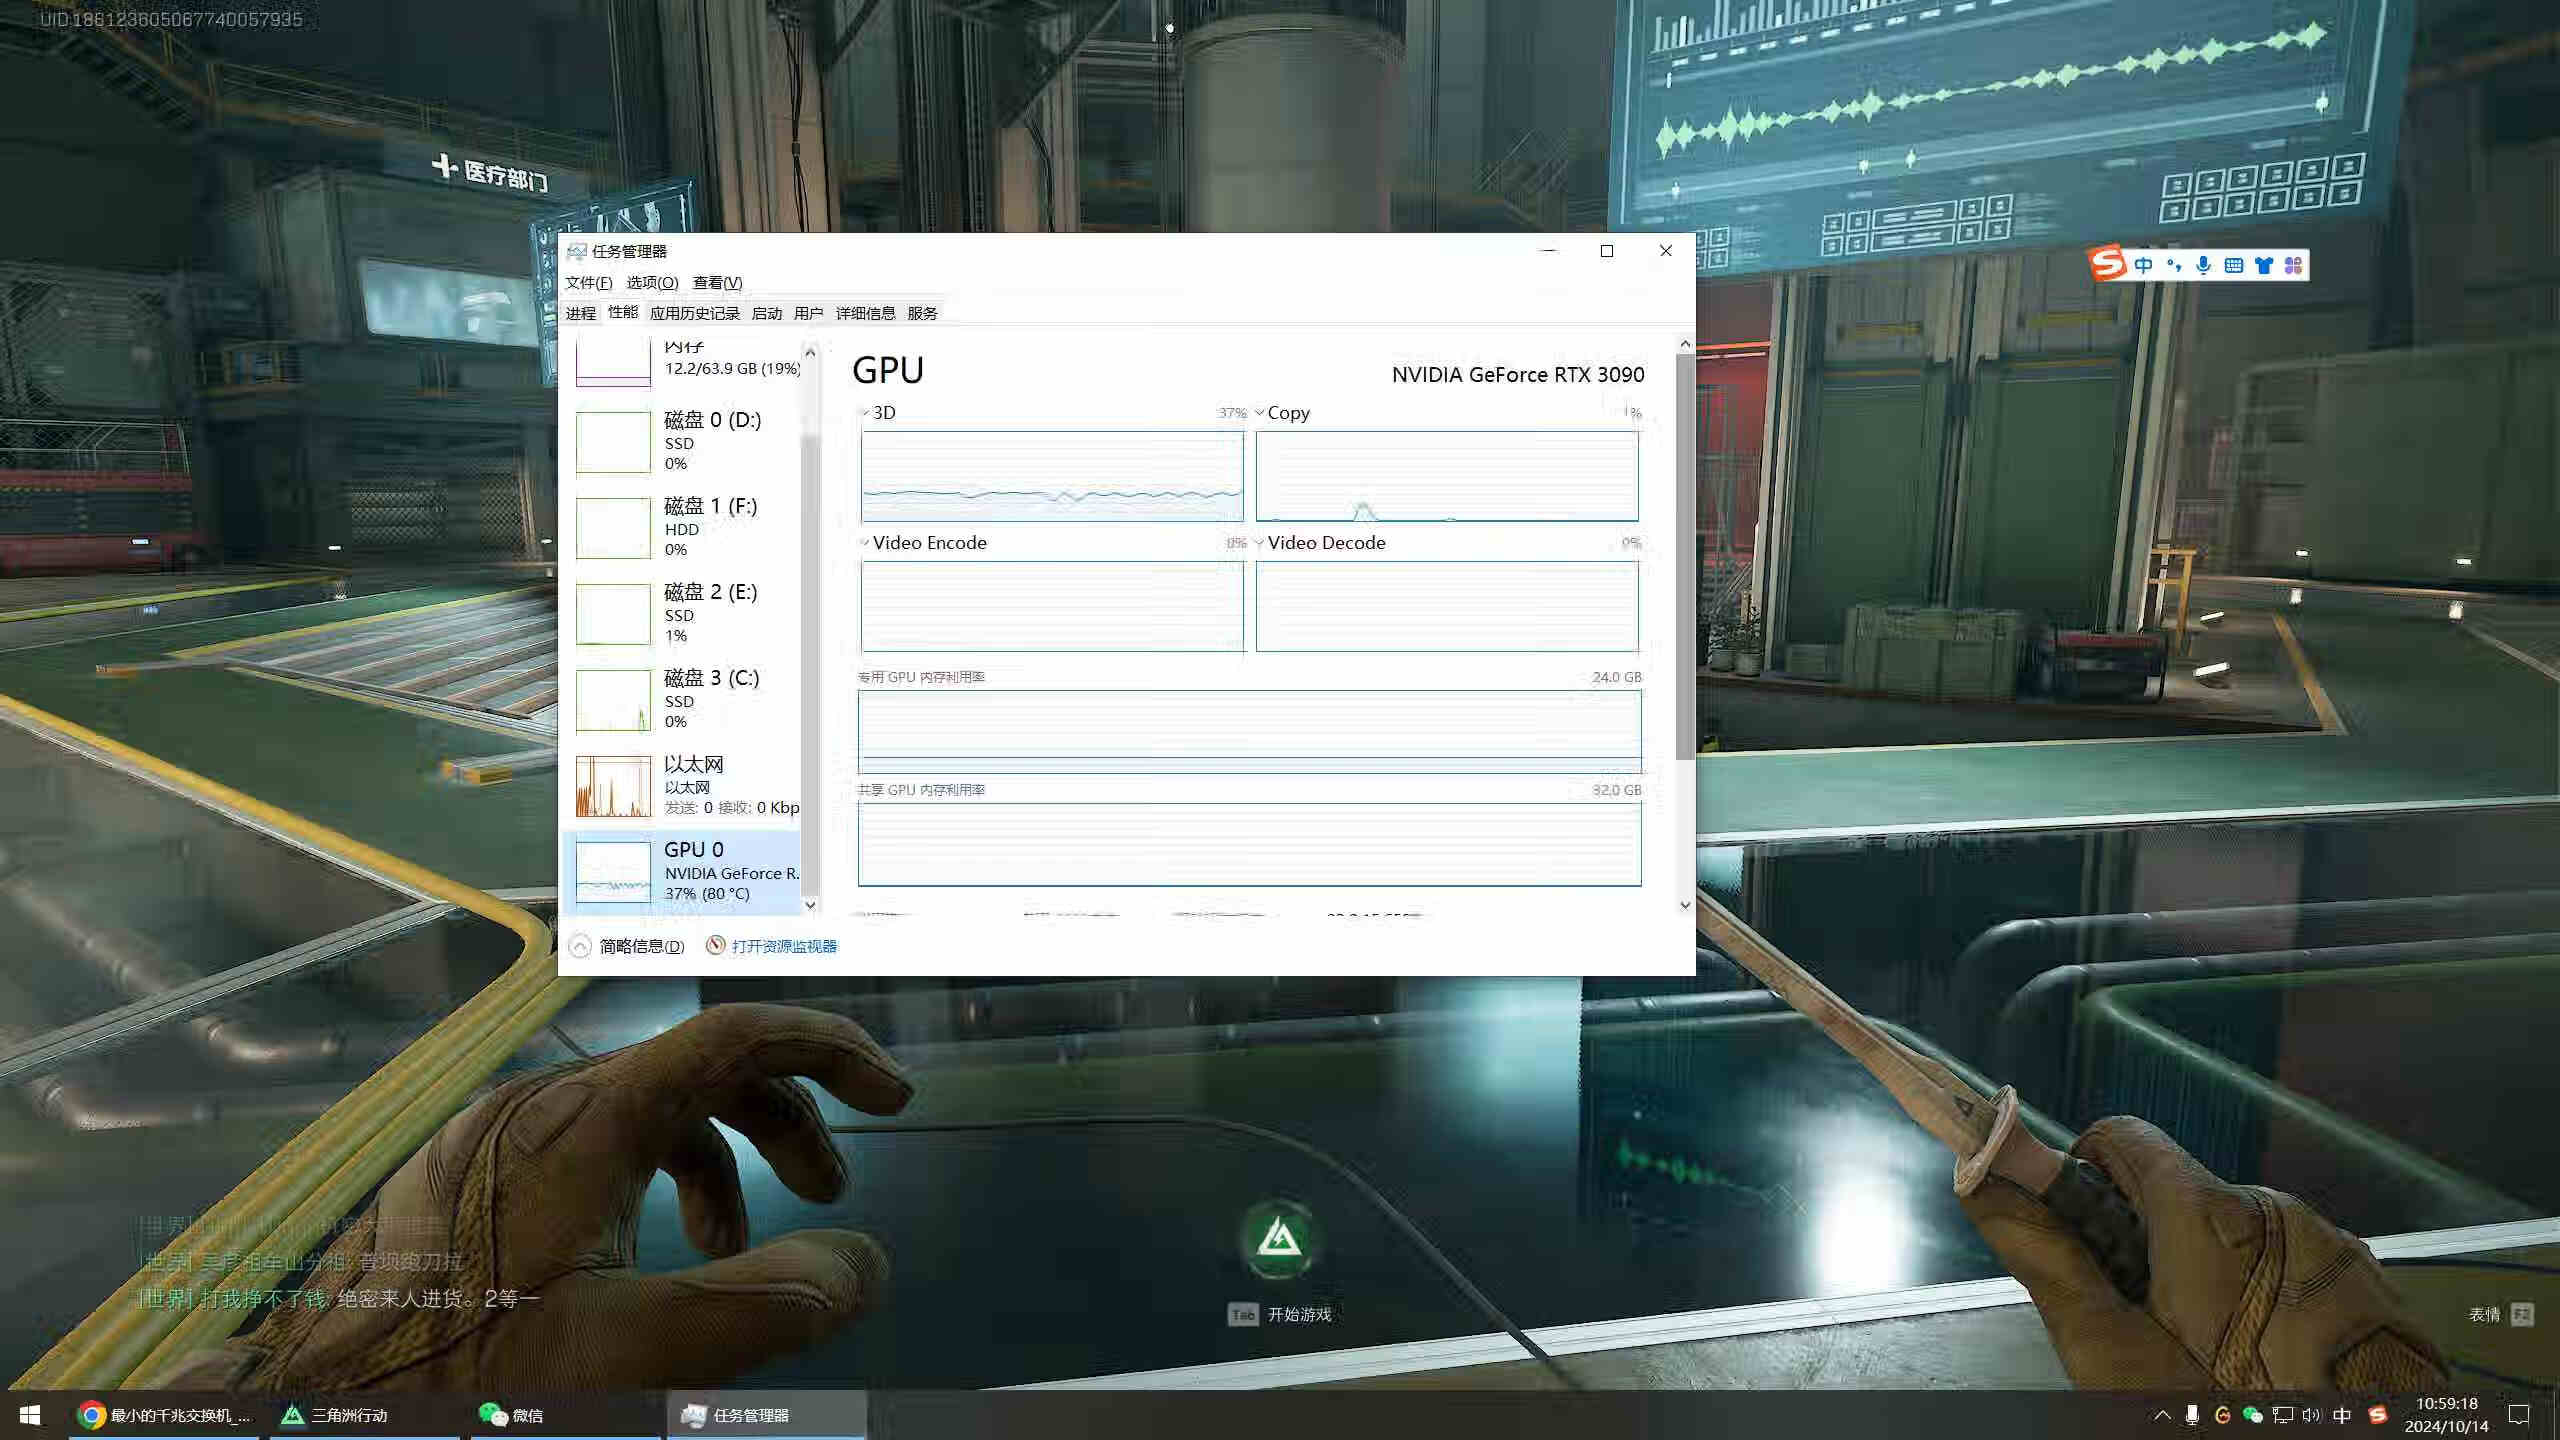Image resolution: width=2560 pixels, height=1440 pixels.
Task: Switch to the 进程 tab
Action: click(580, 313)
